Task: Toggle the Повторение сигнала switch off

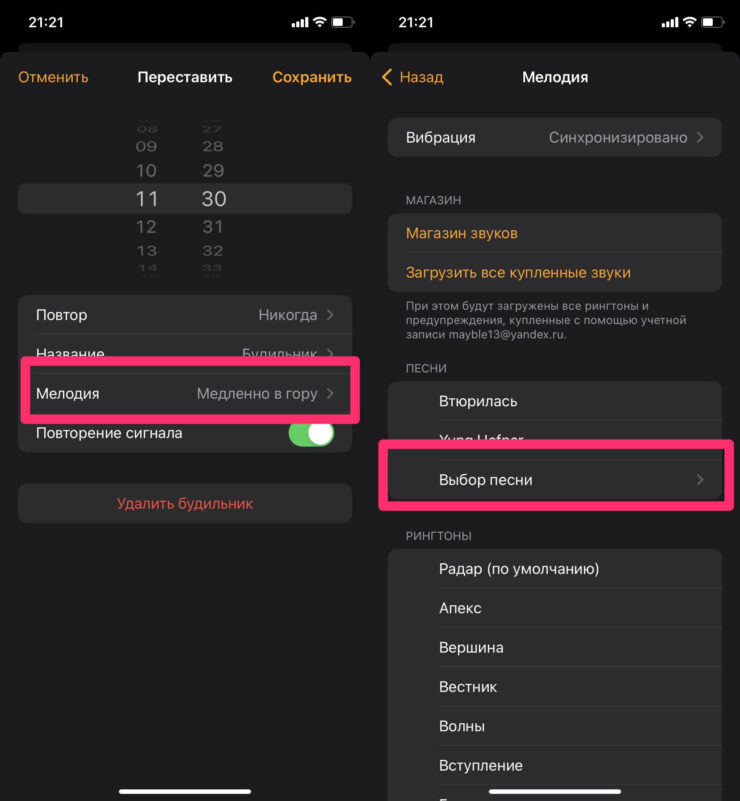Action: coord(311,433)
